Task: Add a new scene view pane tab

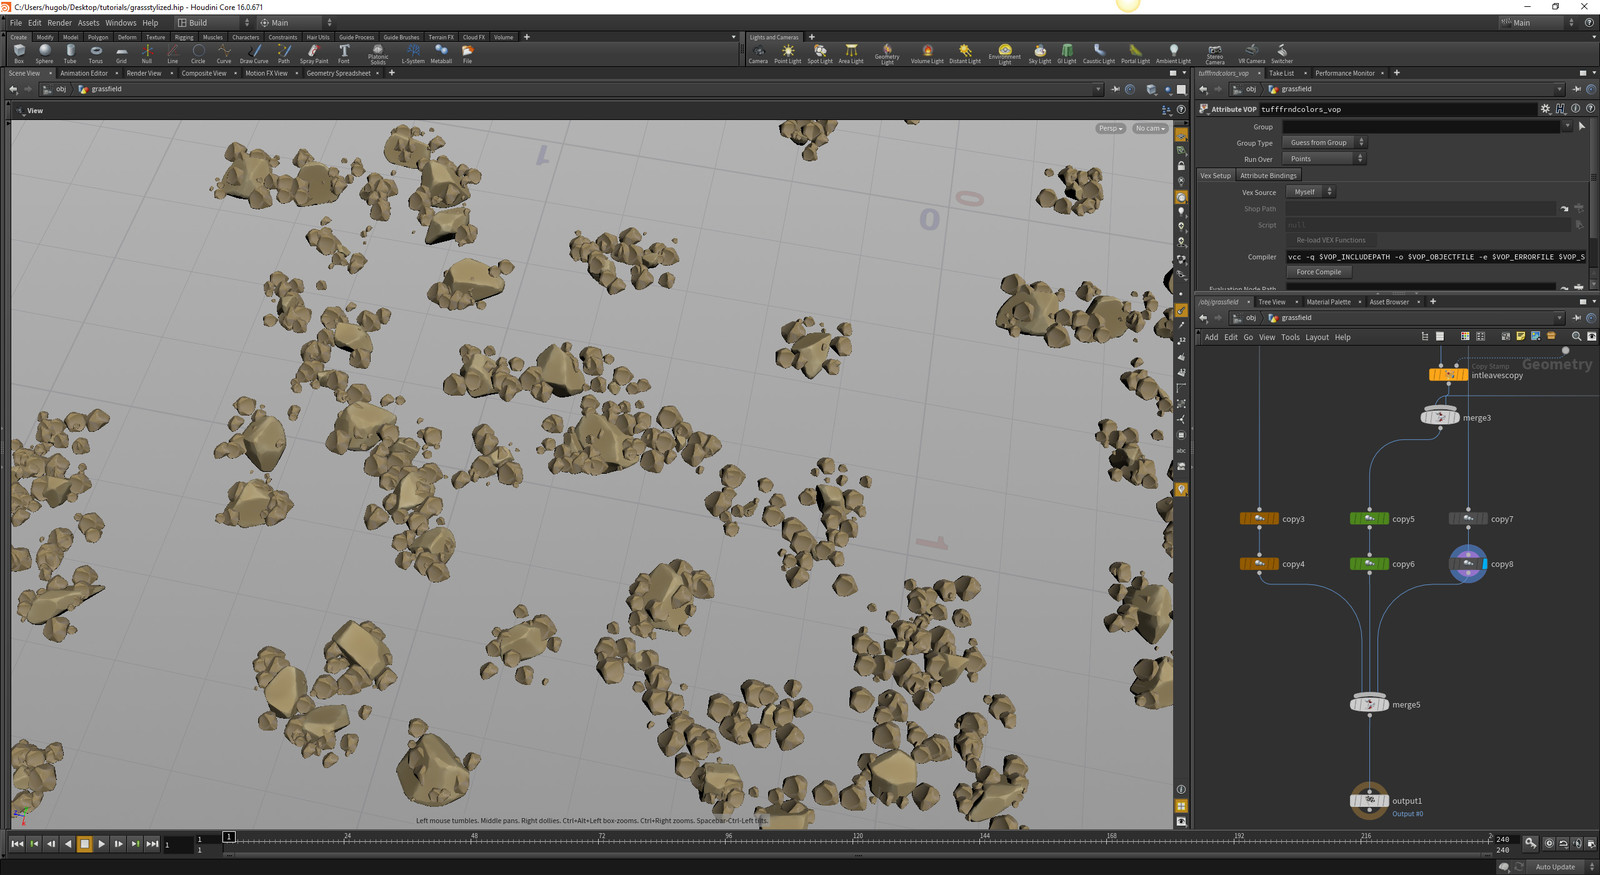Action: coord(392,73)
